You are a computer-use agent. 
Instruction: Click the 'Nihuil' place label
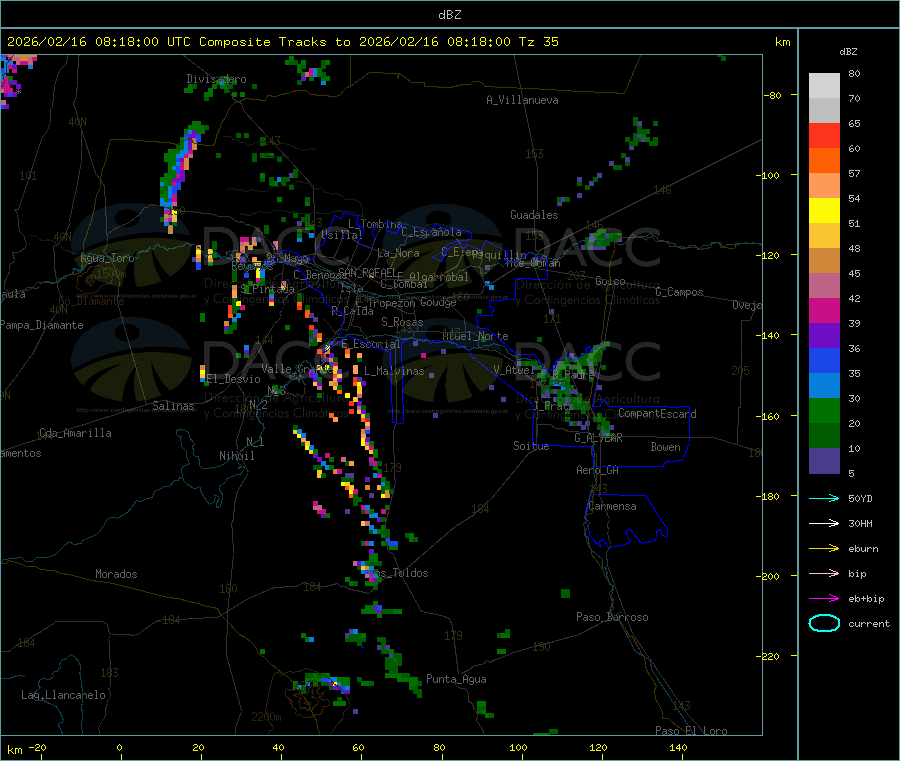point(236,456)
